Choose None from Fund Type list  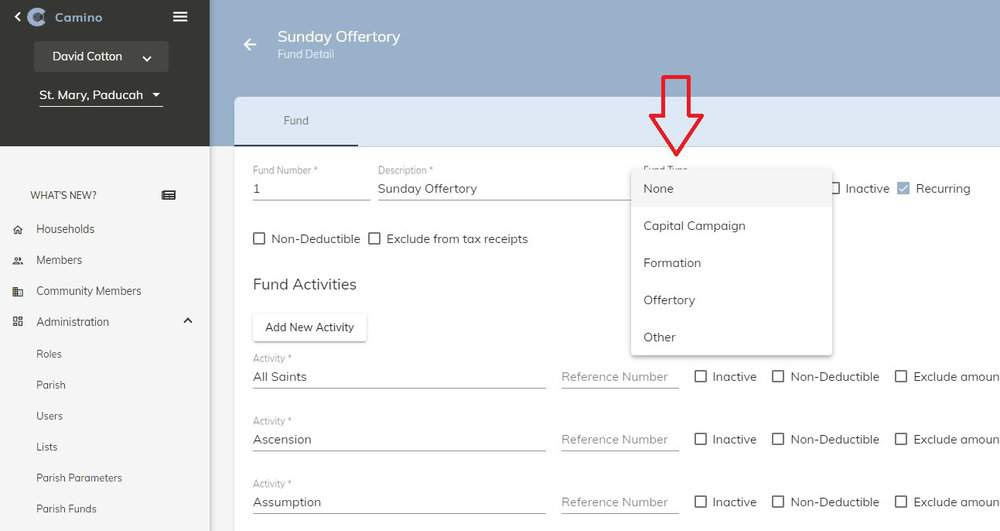click(732, 189)
